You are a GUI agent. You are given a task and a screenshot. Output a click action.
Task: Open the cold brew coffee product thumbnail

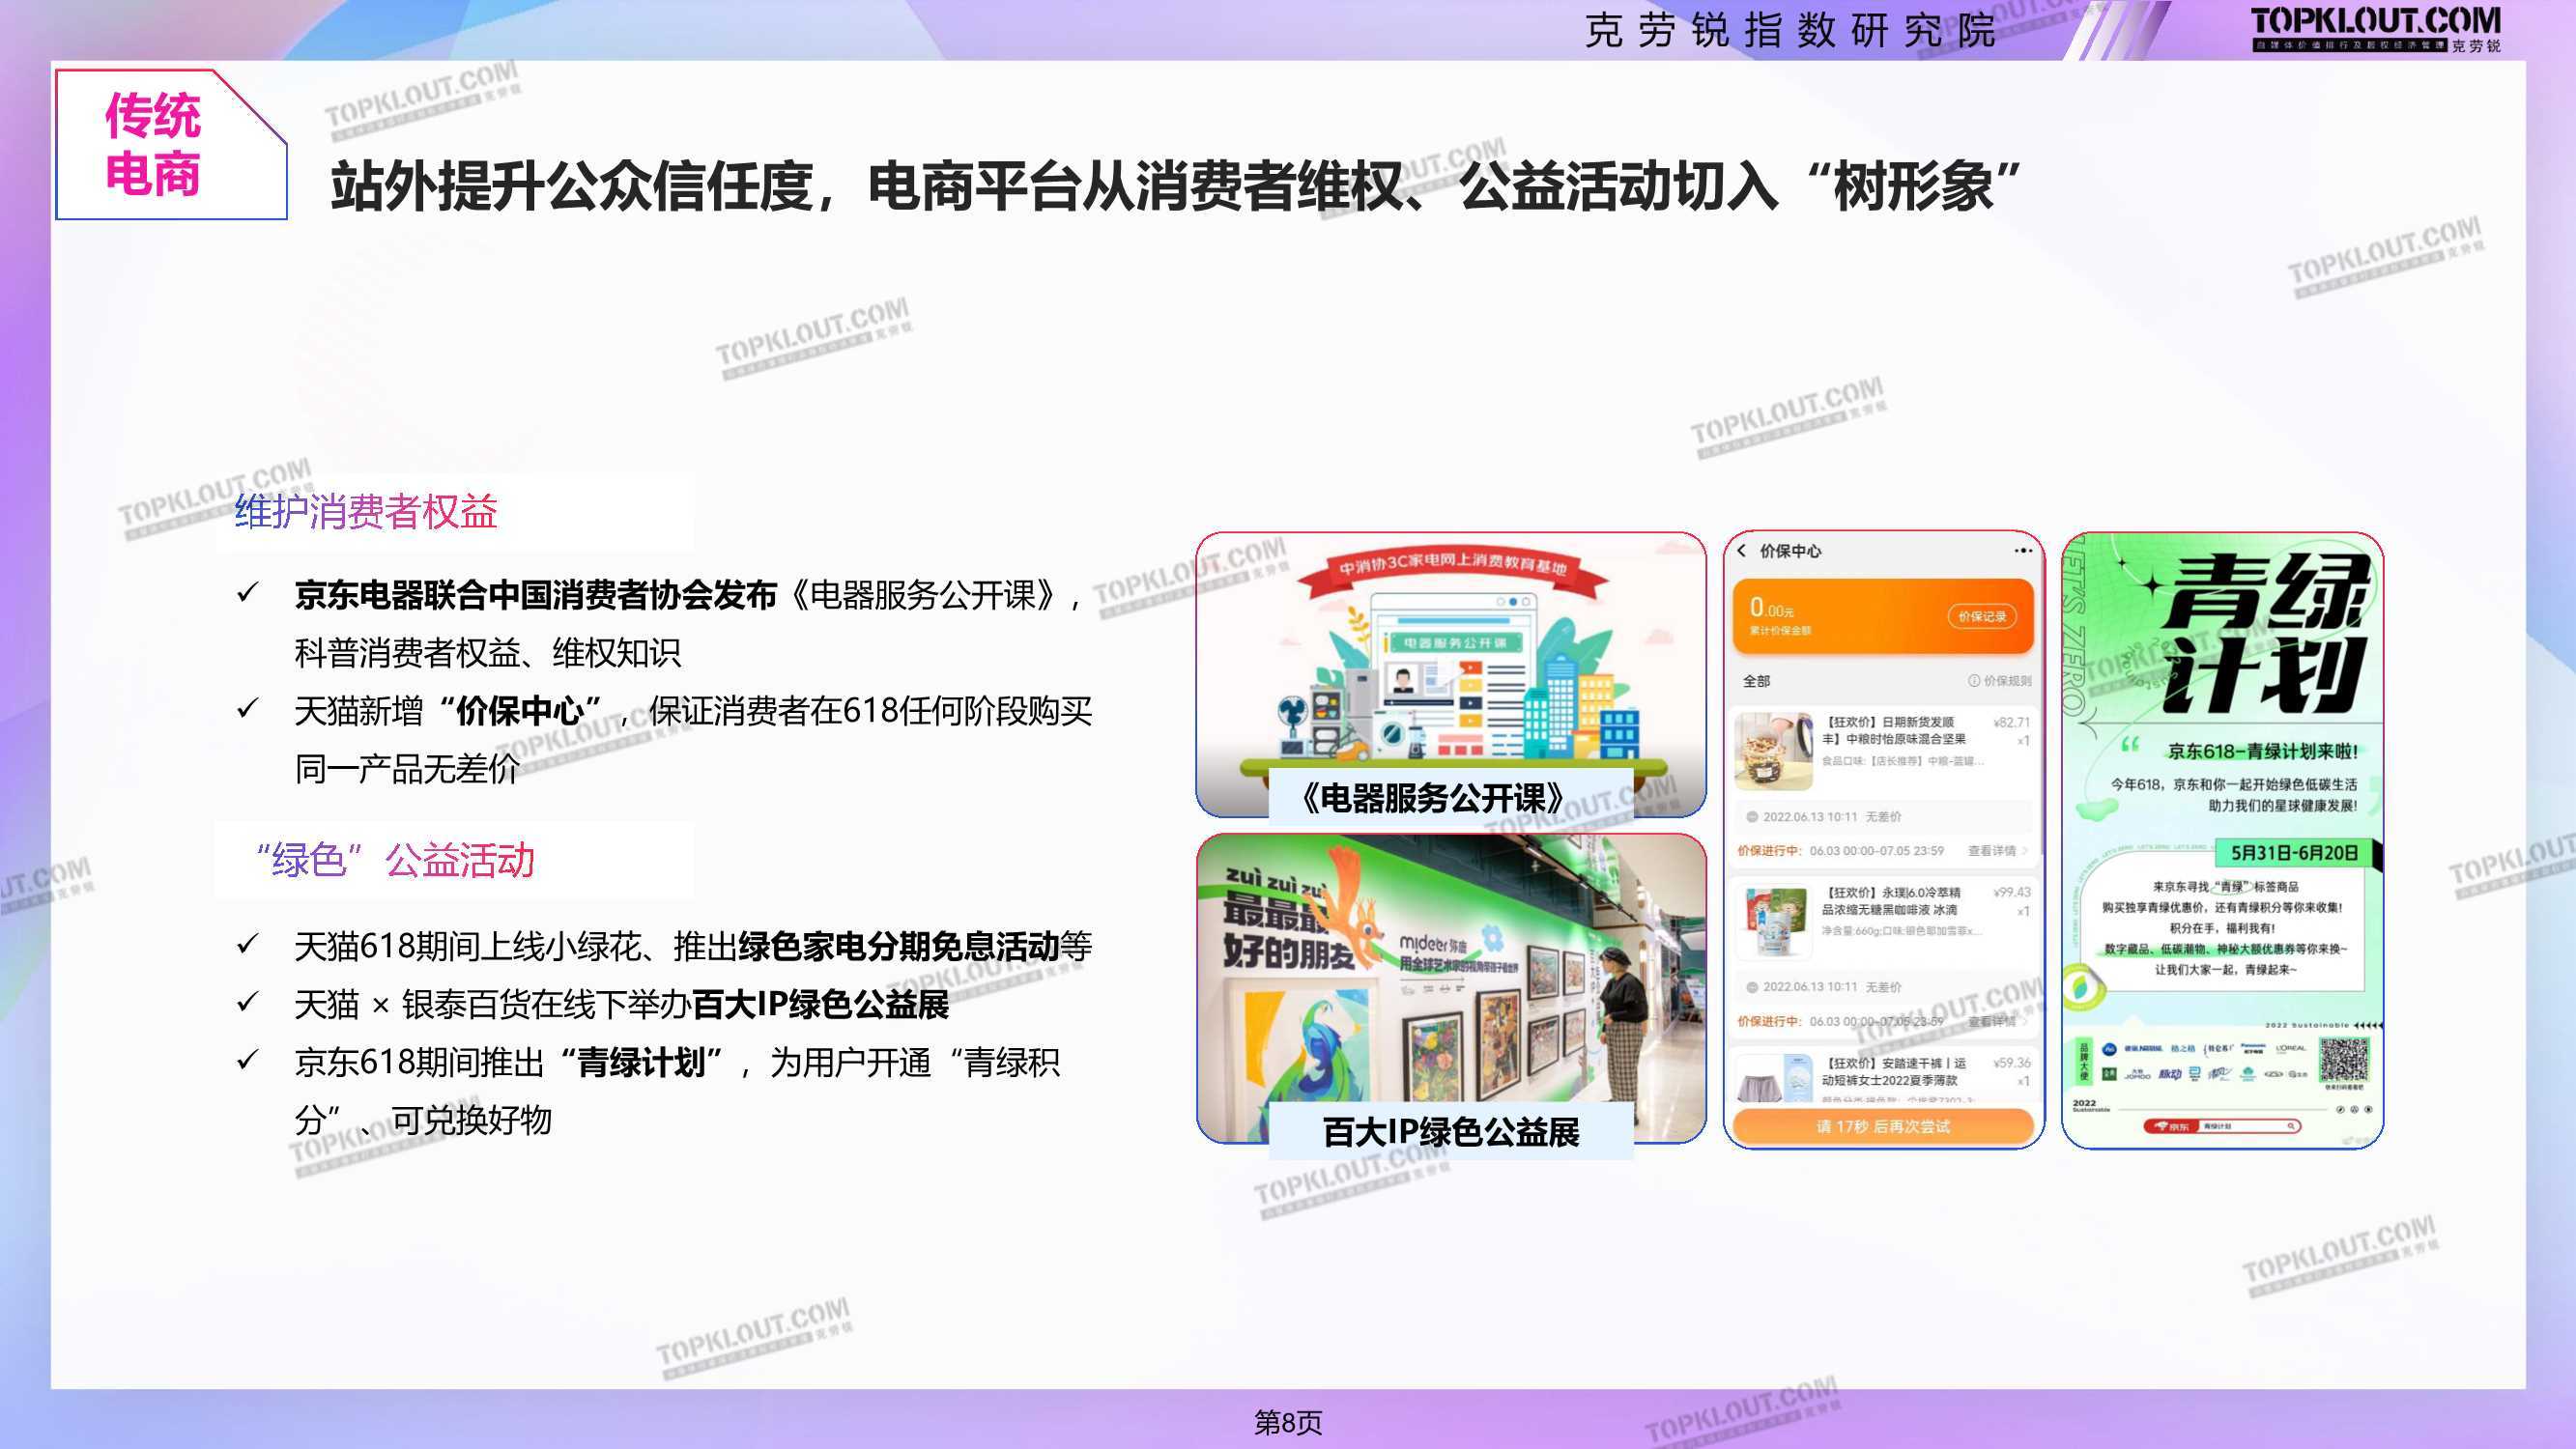(1773, 921)
